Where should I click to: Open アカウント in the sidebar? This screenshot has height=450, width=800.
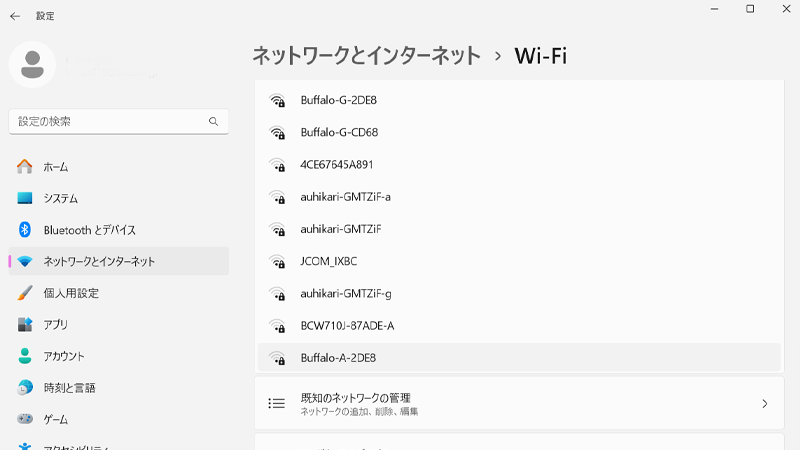(118, 356)
